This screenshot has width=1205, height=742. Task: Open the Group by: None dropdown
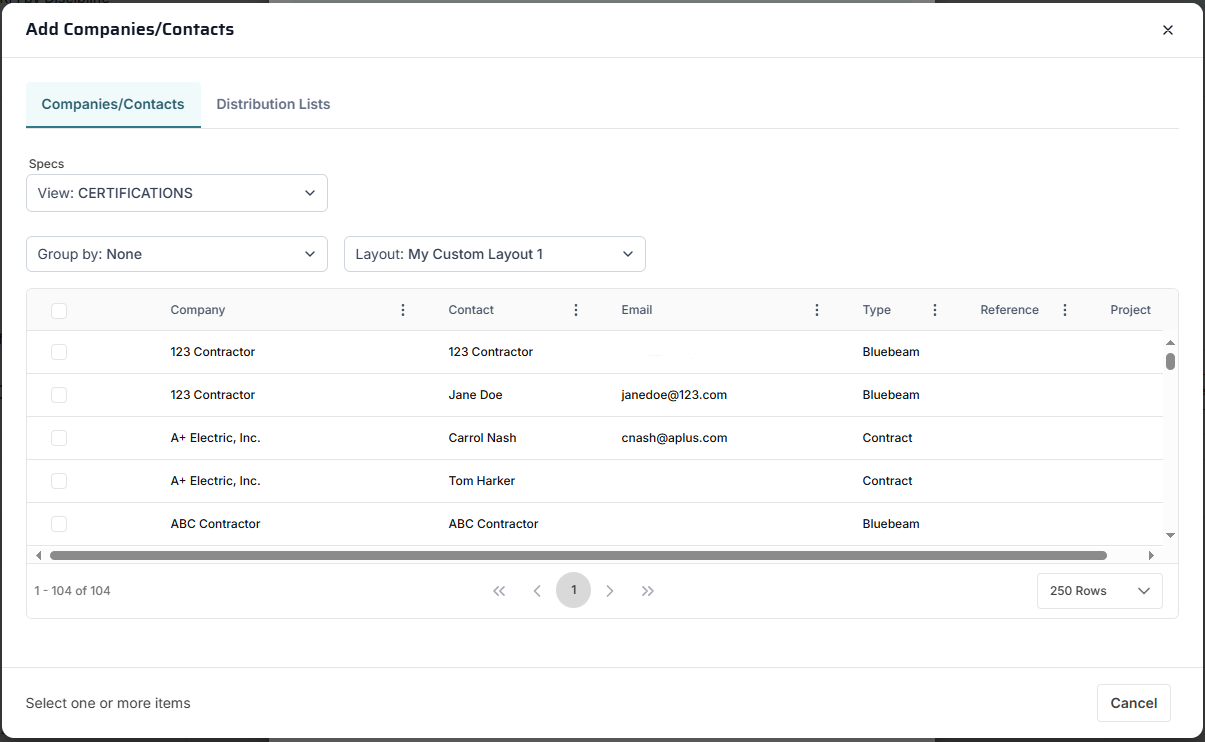pyautogui.click(x=177, y=254)
